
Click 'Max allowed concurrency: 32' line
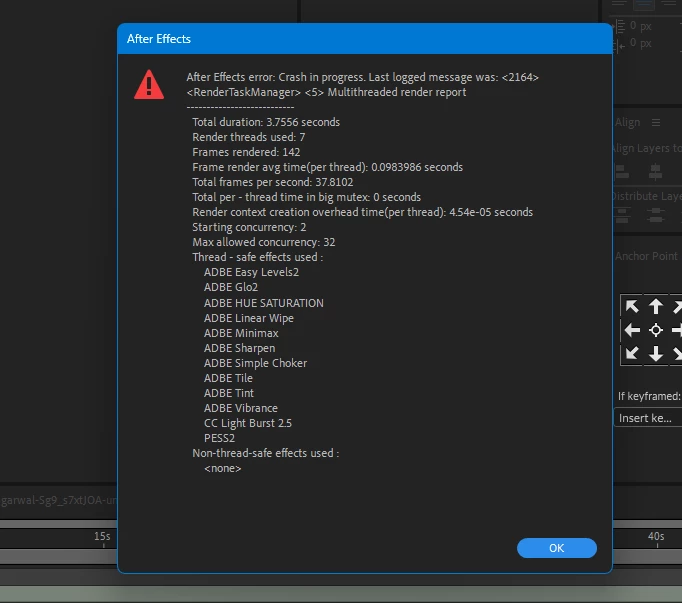point(264,242)
